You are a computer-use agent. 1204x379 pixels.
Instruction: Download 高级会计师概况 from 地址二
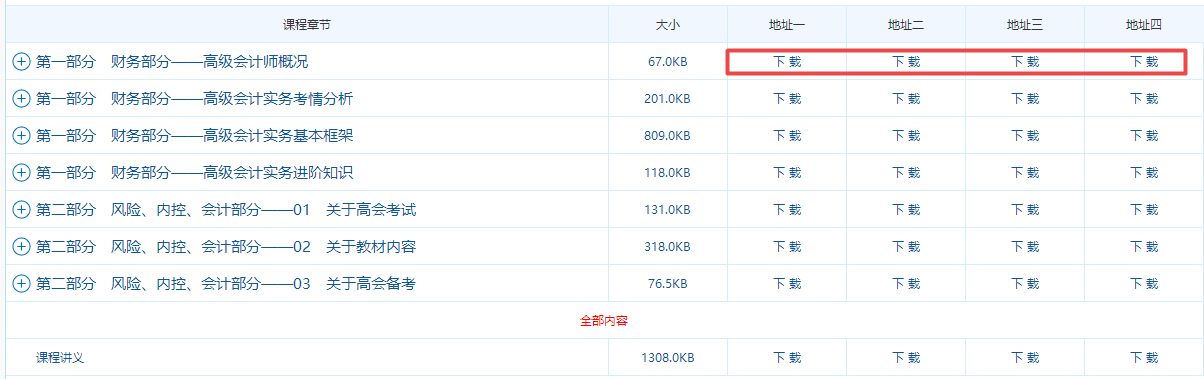[x=906, y=62]
